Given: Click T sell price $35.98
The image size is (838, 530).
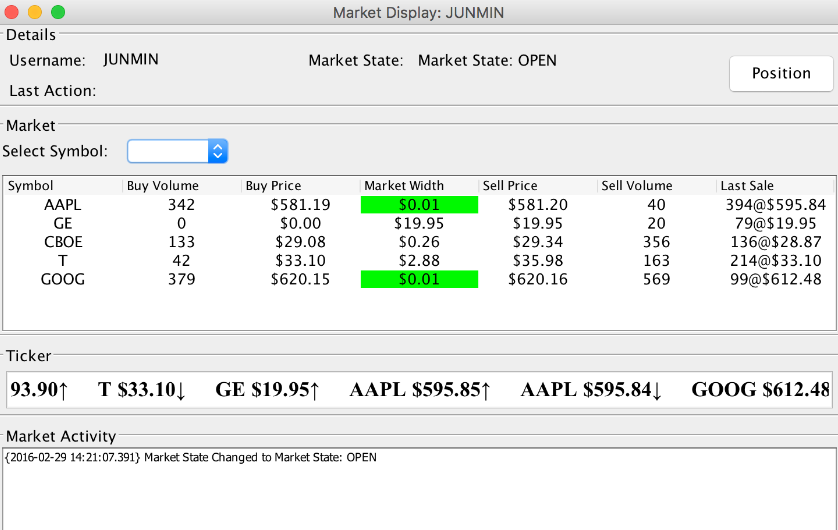Looking at the screenshot, I should tap(538, 261).
